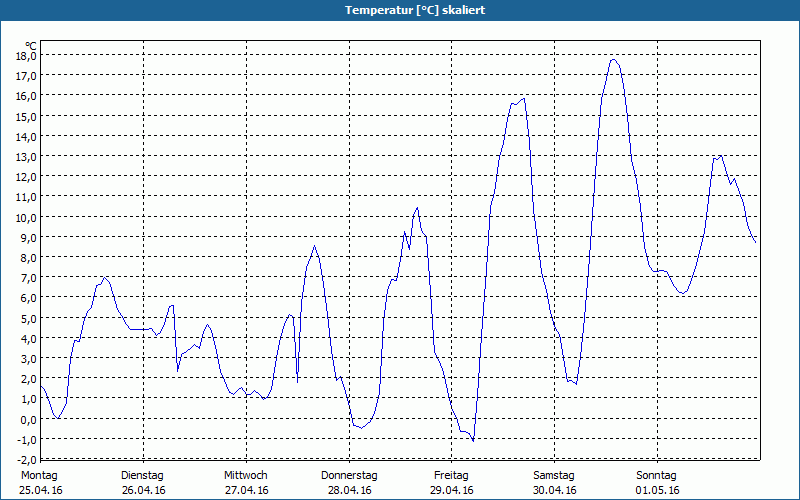Click the '-2,0' y-axis label
The width and height of the screenshot is (800, 500).
click(x=27, y=460)
